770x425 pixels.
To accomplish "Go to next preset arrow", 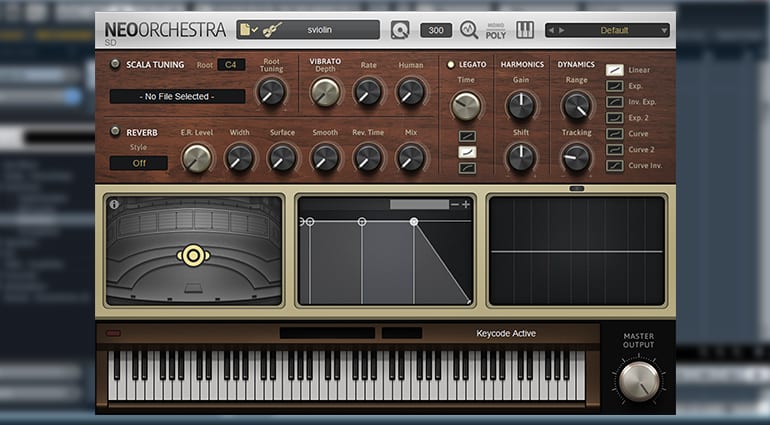I will click(561, 30).
